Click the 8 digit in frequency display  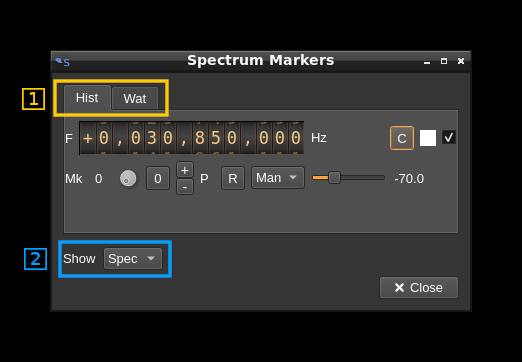200,138
